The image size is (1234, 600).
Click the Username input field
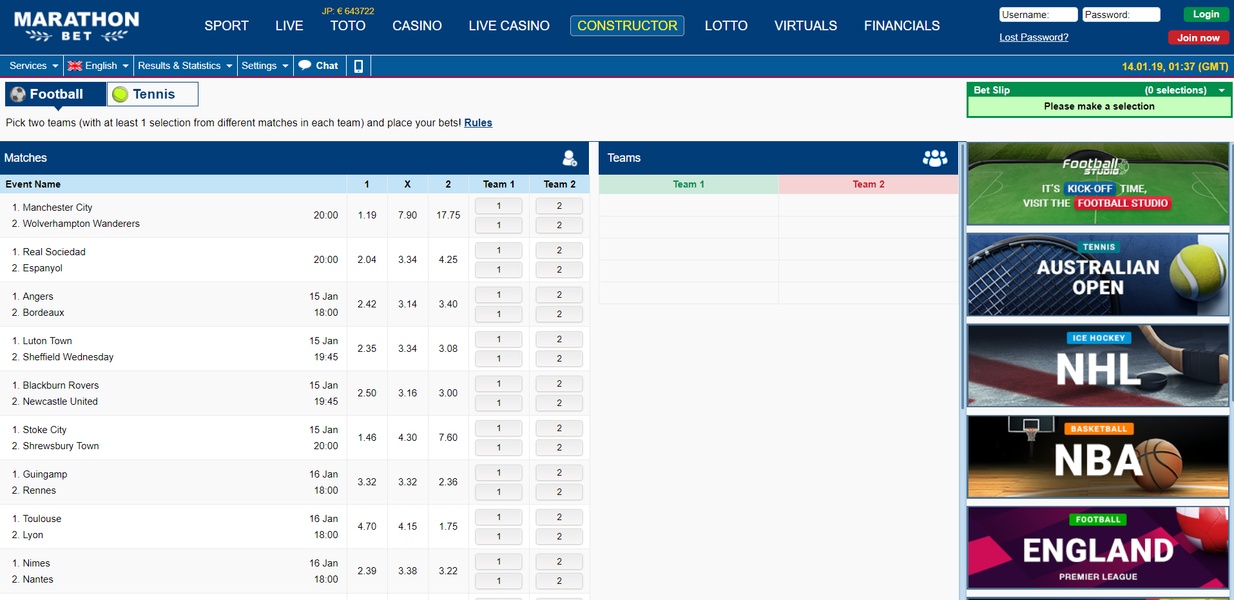pos(1036,14)
